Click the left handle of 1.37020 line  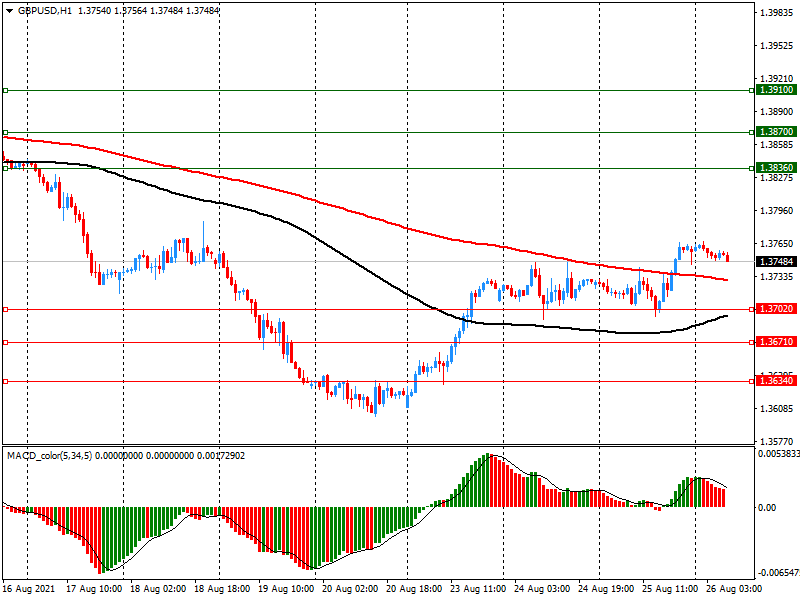[6, 309]
